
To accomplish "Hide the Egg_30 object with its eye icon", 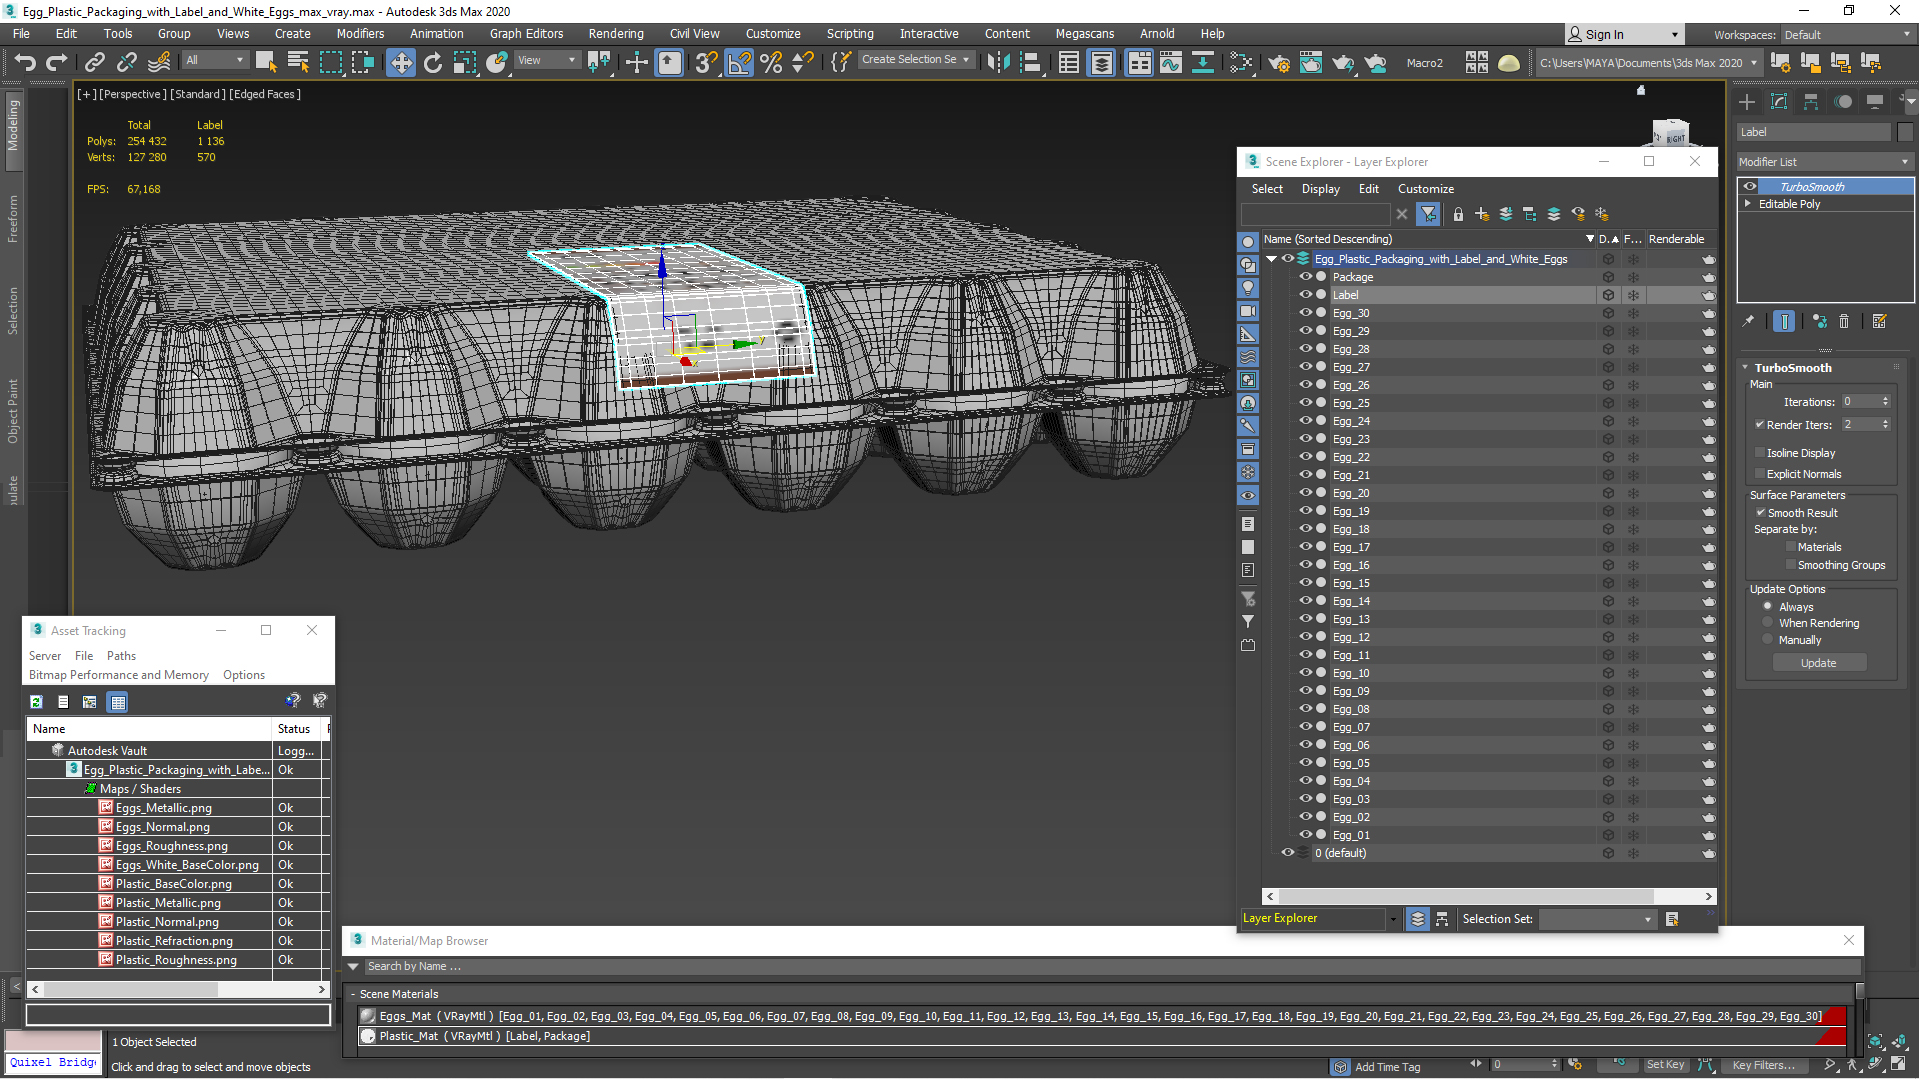I will click(1305, 313).
